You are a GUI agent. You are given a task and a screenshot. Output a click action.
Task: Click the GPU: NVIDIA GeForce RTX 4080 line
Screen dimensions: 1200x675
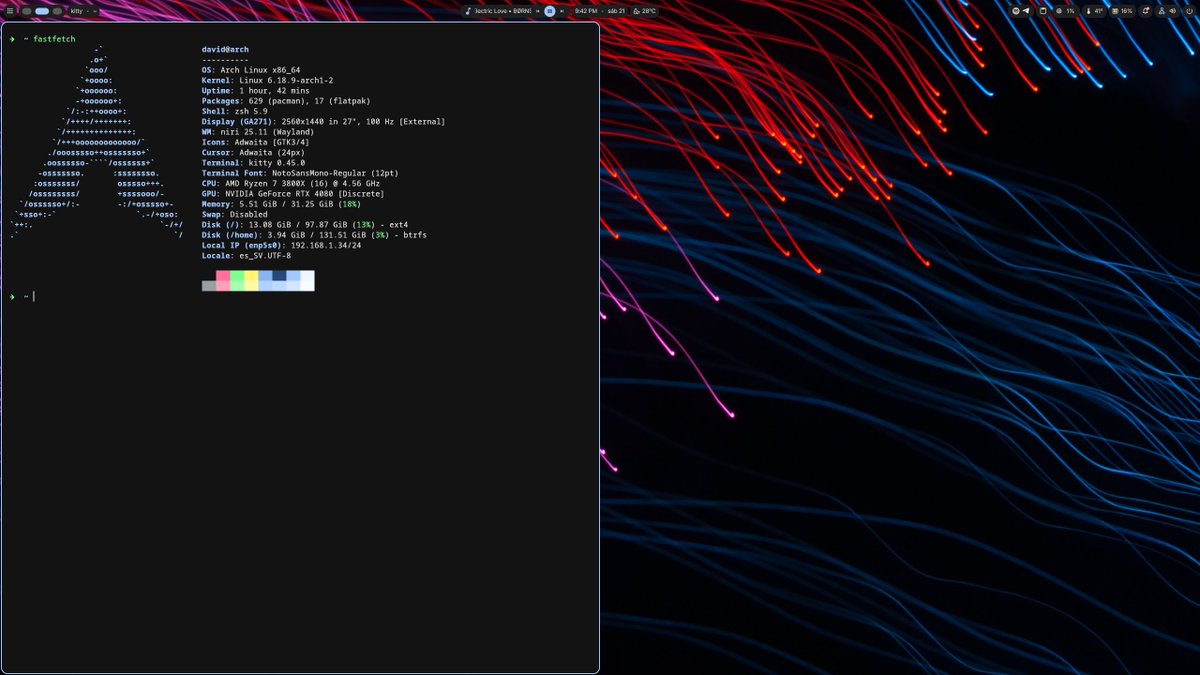point(293,193)
